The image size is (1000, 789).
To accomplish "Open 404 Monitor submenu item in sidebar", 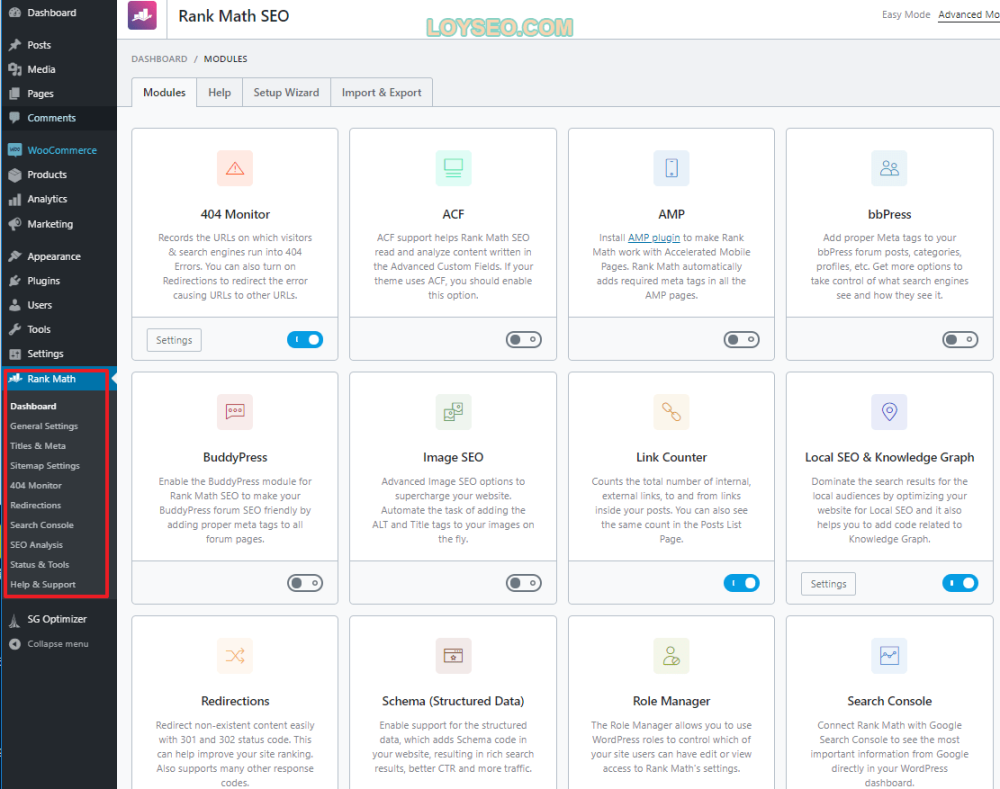I will [x=36, y=485].
